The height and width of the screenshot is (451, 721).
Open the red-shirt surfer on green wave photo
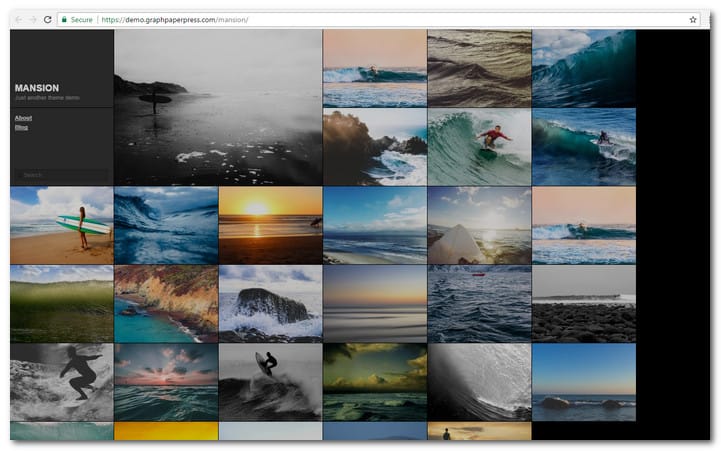(479, 146)
